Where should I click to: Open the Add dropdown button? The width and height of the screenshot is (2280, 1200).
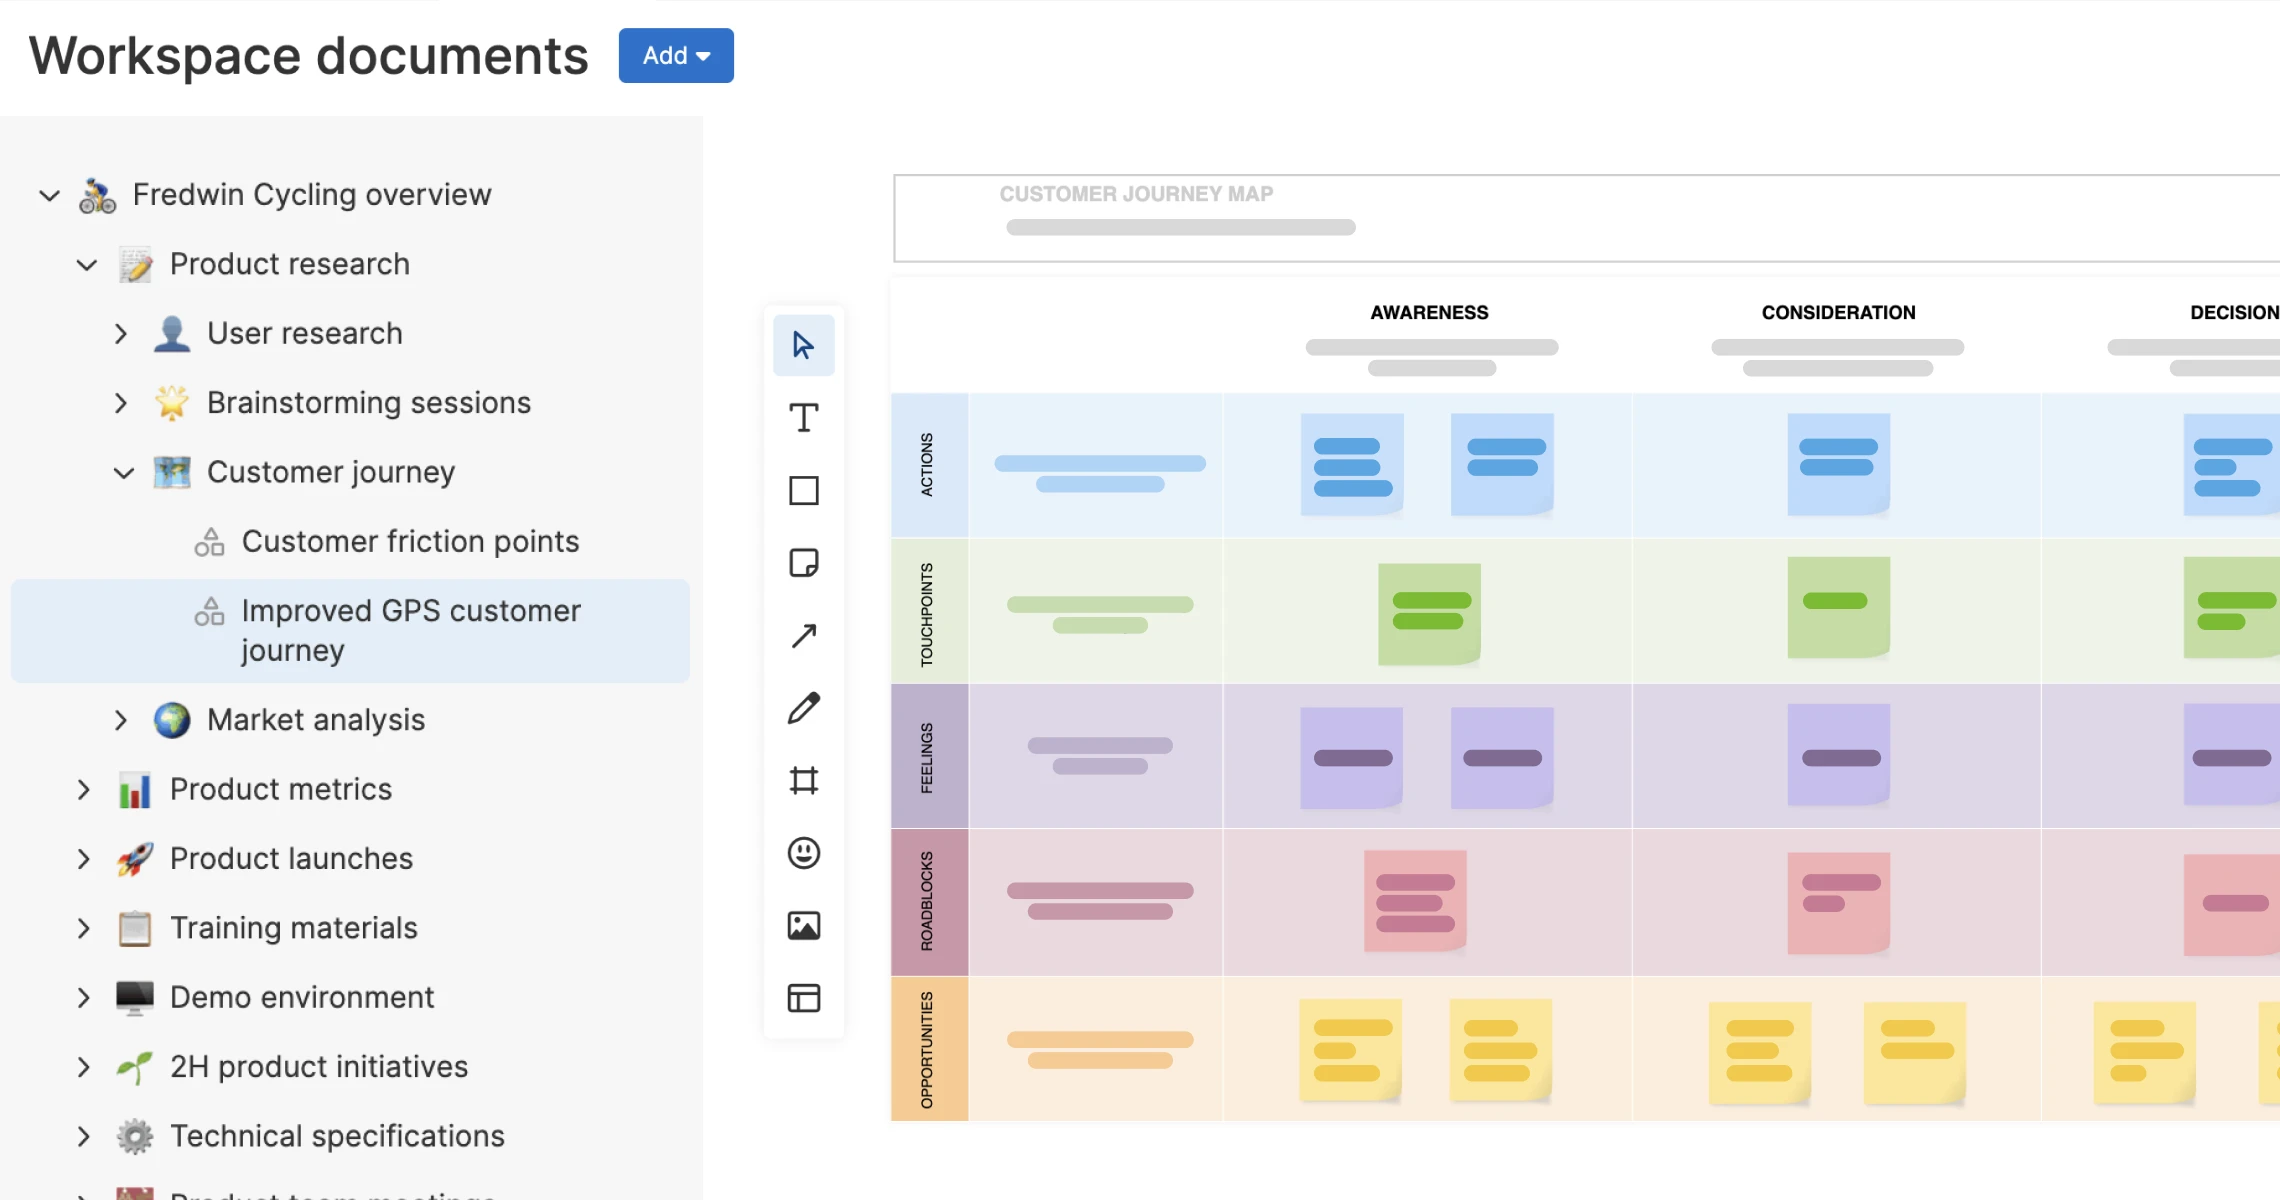pyautogui.click(x=676, y=56)
